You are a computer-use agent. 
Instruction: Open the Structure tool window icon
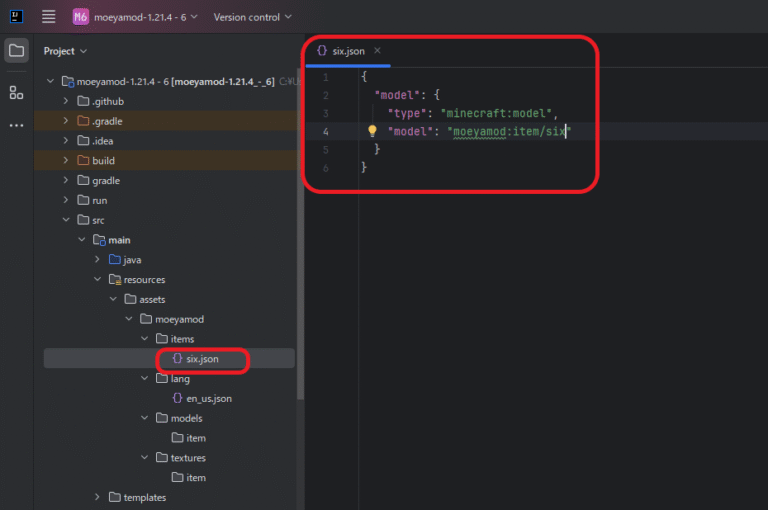pyautogui.click(x=16, y=93)
